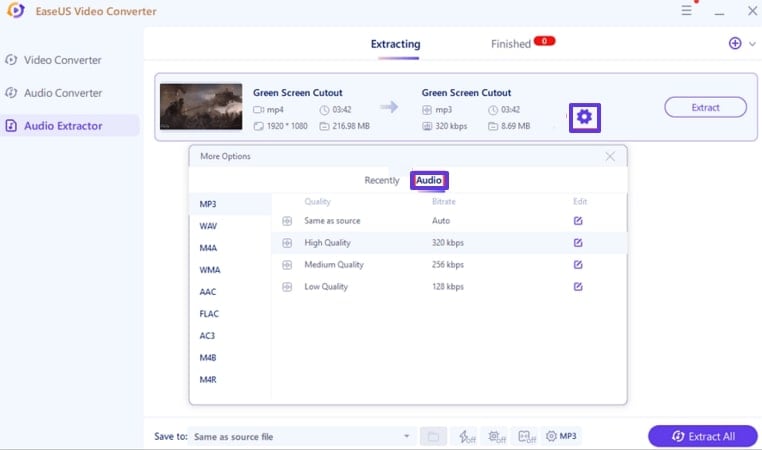The width and height of the screenshot is (762, 450).
Task: Switch to the Finished tab
Action: click(511, 44)
